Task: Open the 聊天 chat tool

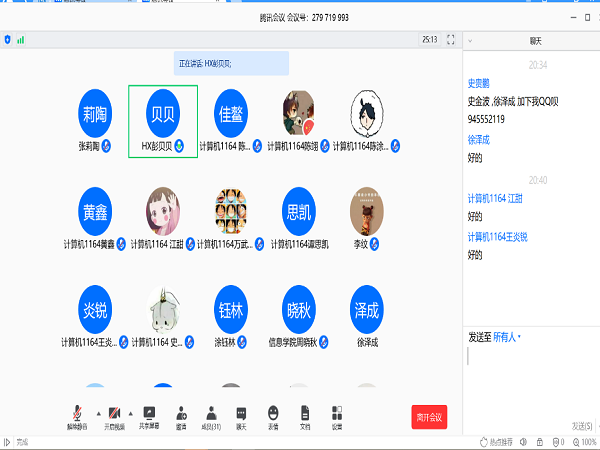Action: 241,418
